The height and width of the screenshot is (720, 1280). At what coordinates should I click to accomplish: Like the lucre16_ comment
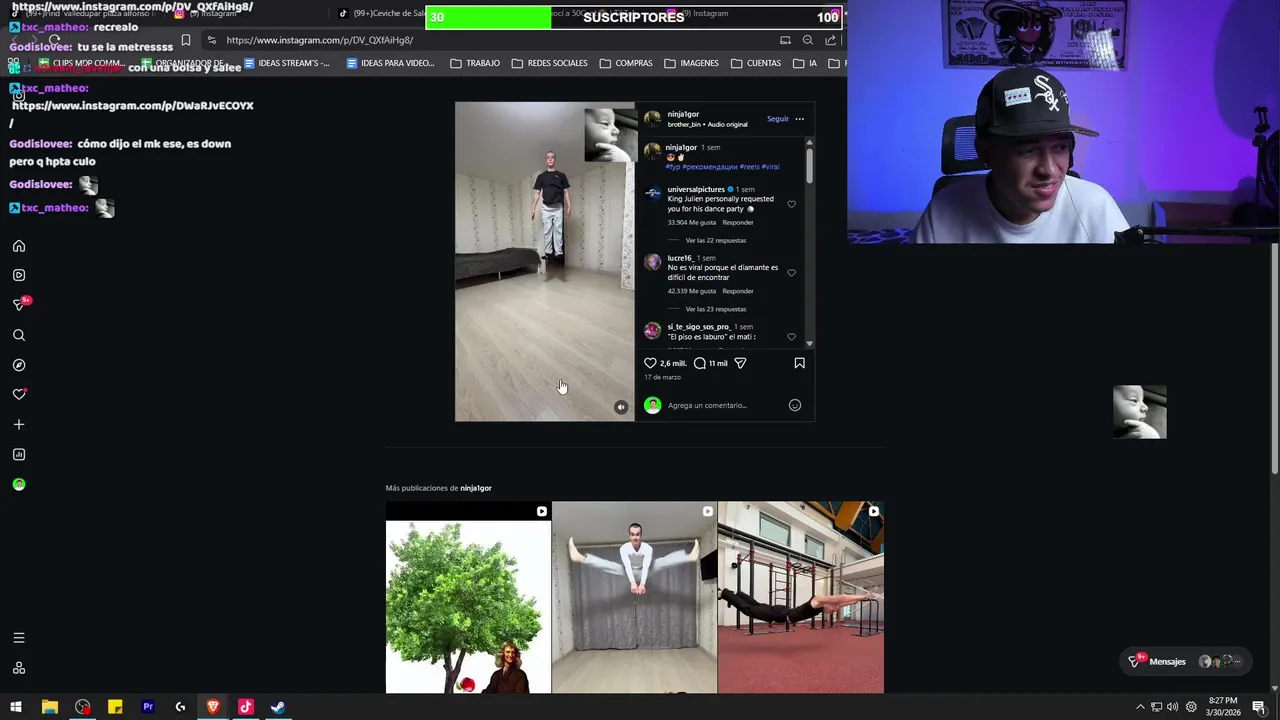coord(791,273)
